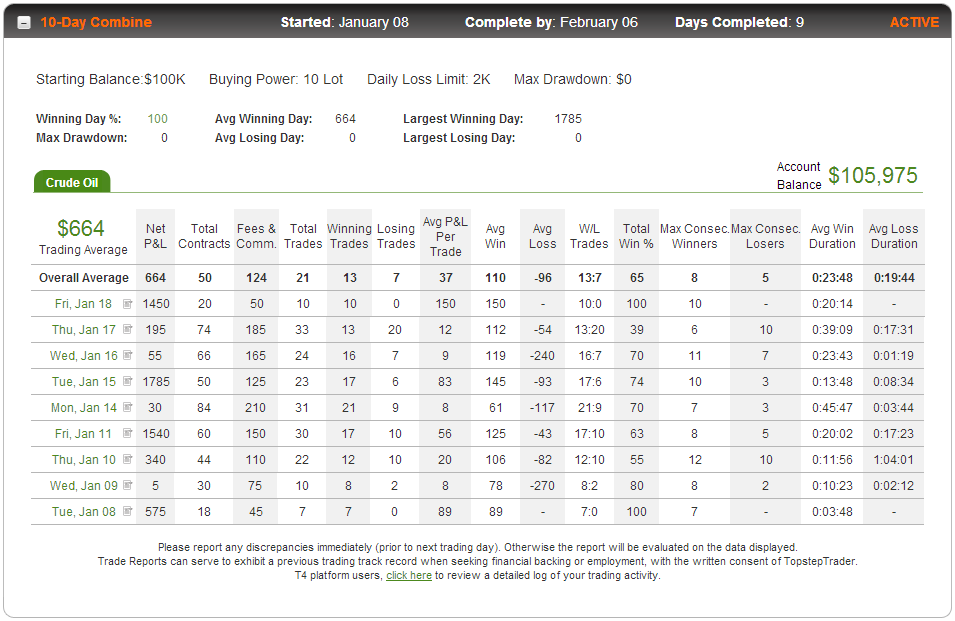Open the Tue, Jan 15 daily report
The width and height of the screenshot is (955, 621).
tap(83, 382)
